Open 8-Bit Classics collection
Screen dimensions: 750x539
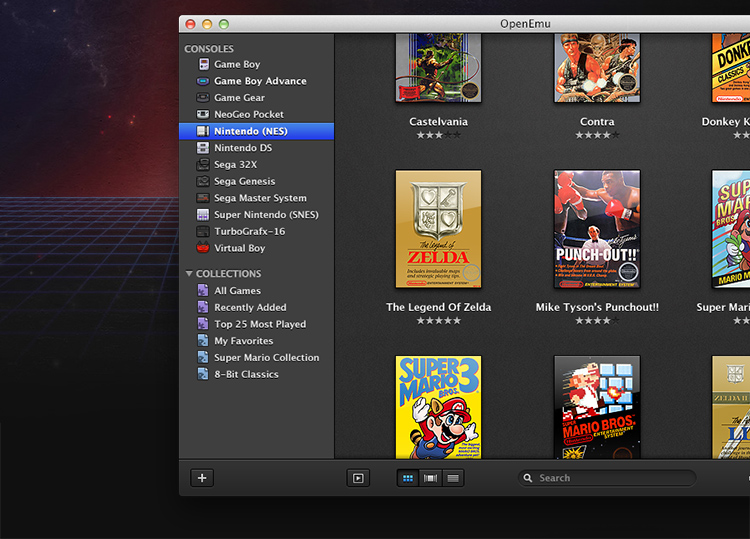point(256,374)
